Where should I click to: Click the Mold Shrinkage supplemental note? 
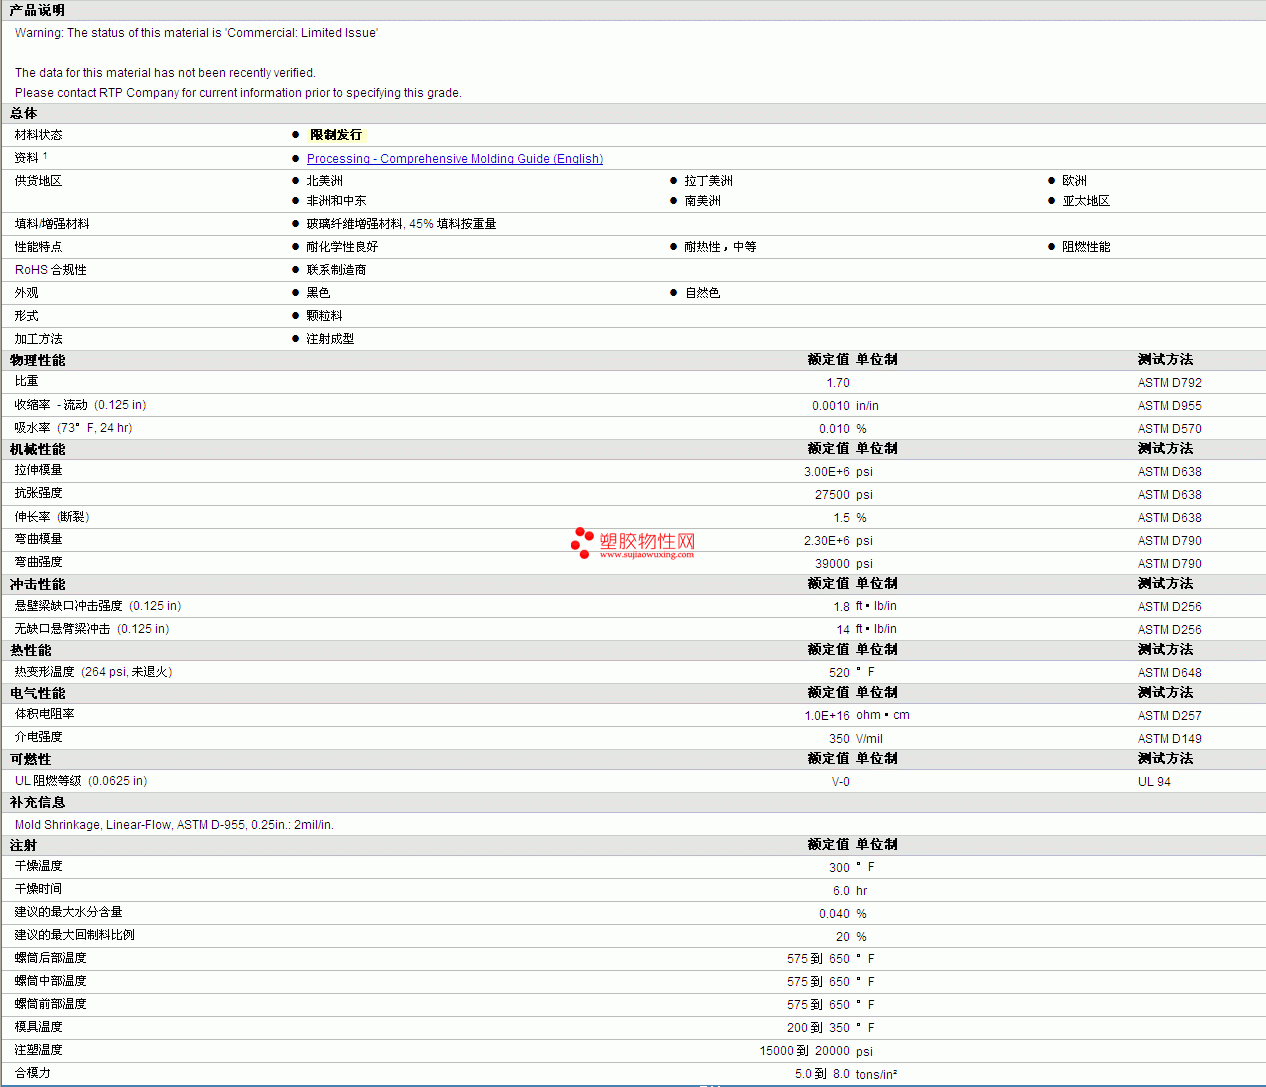tap(174, 825)
